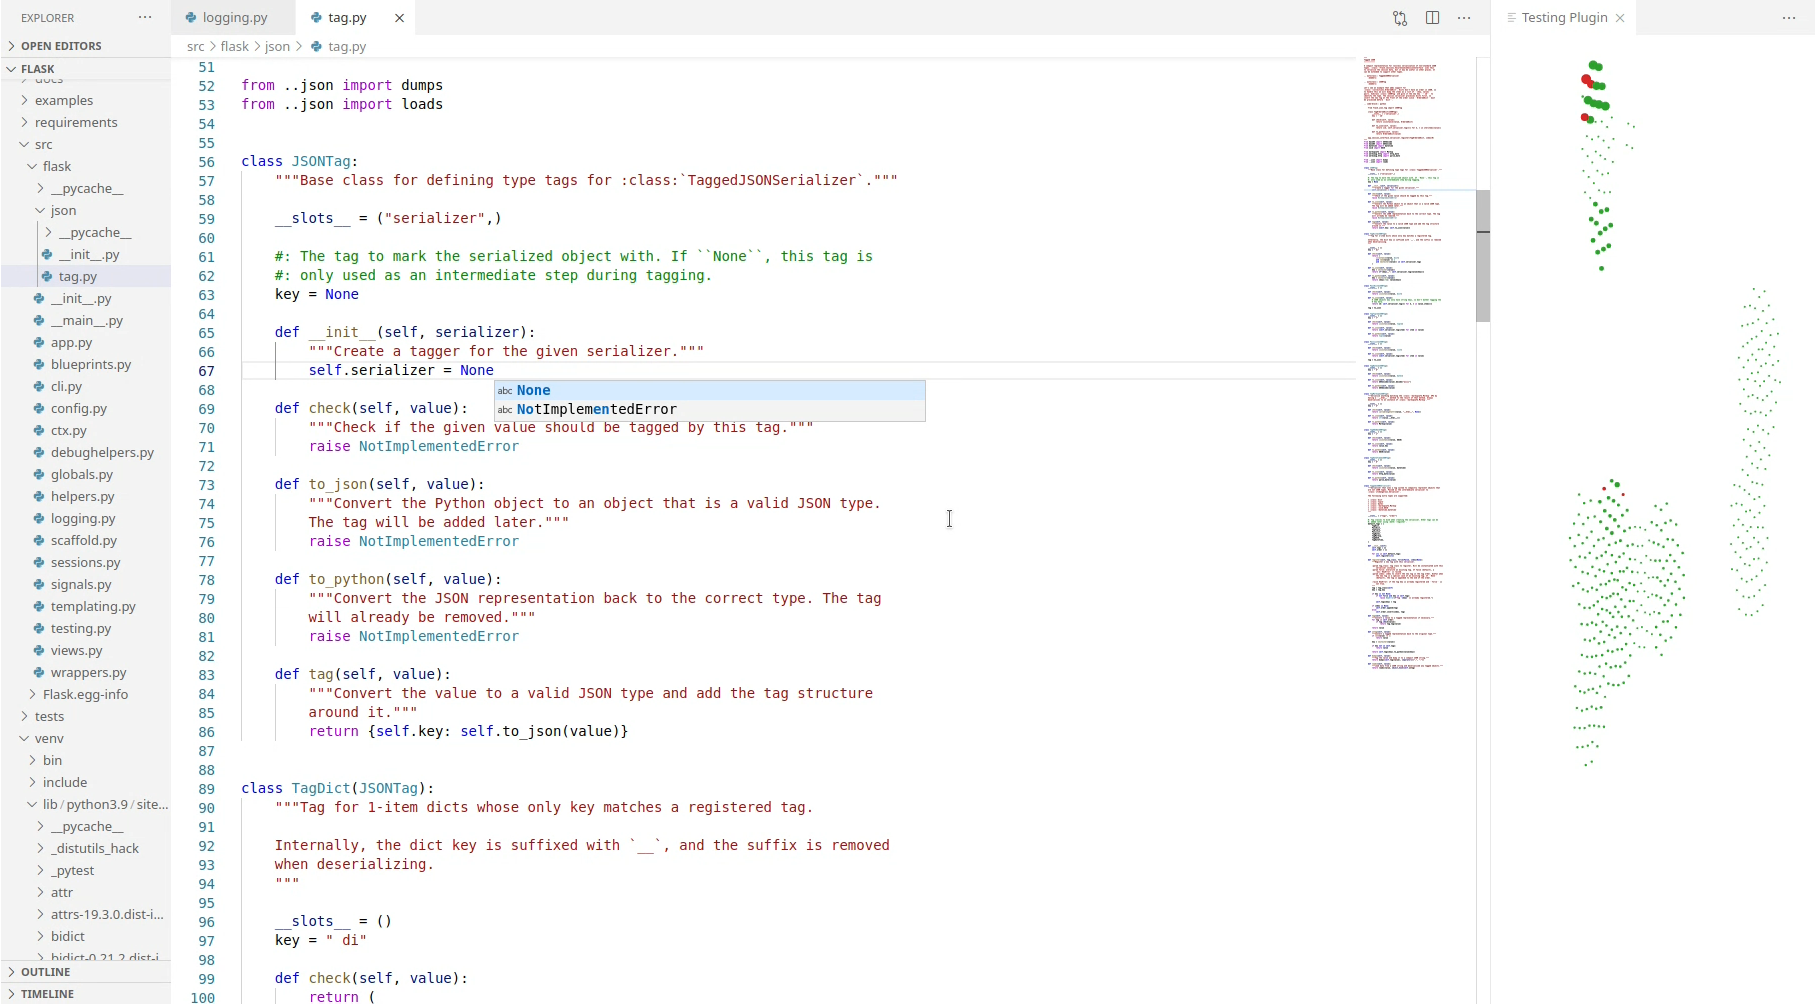
Task: Choose NotImplementedError from the suggestion popup
Action: pos(596,409)
